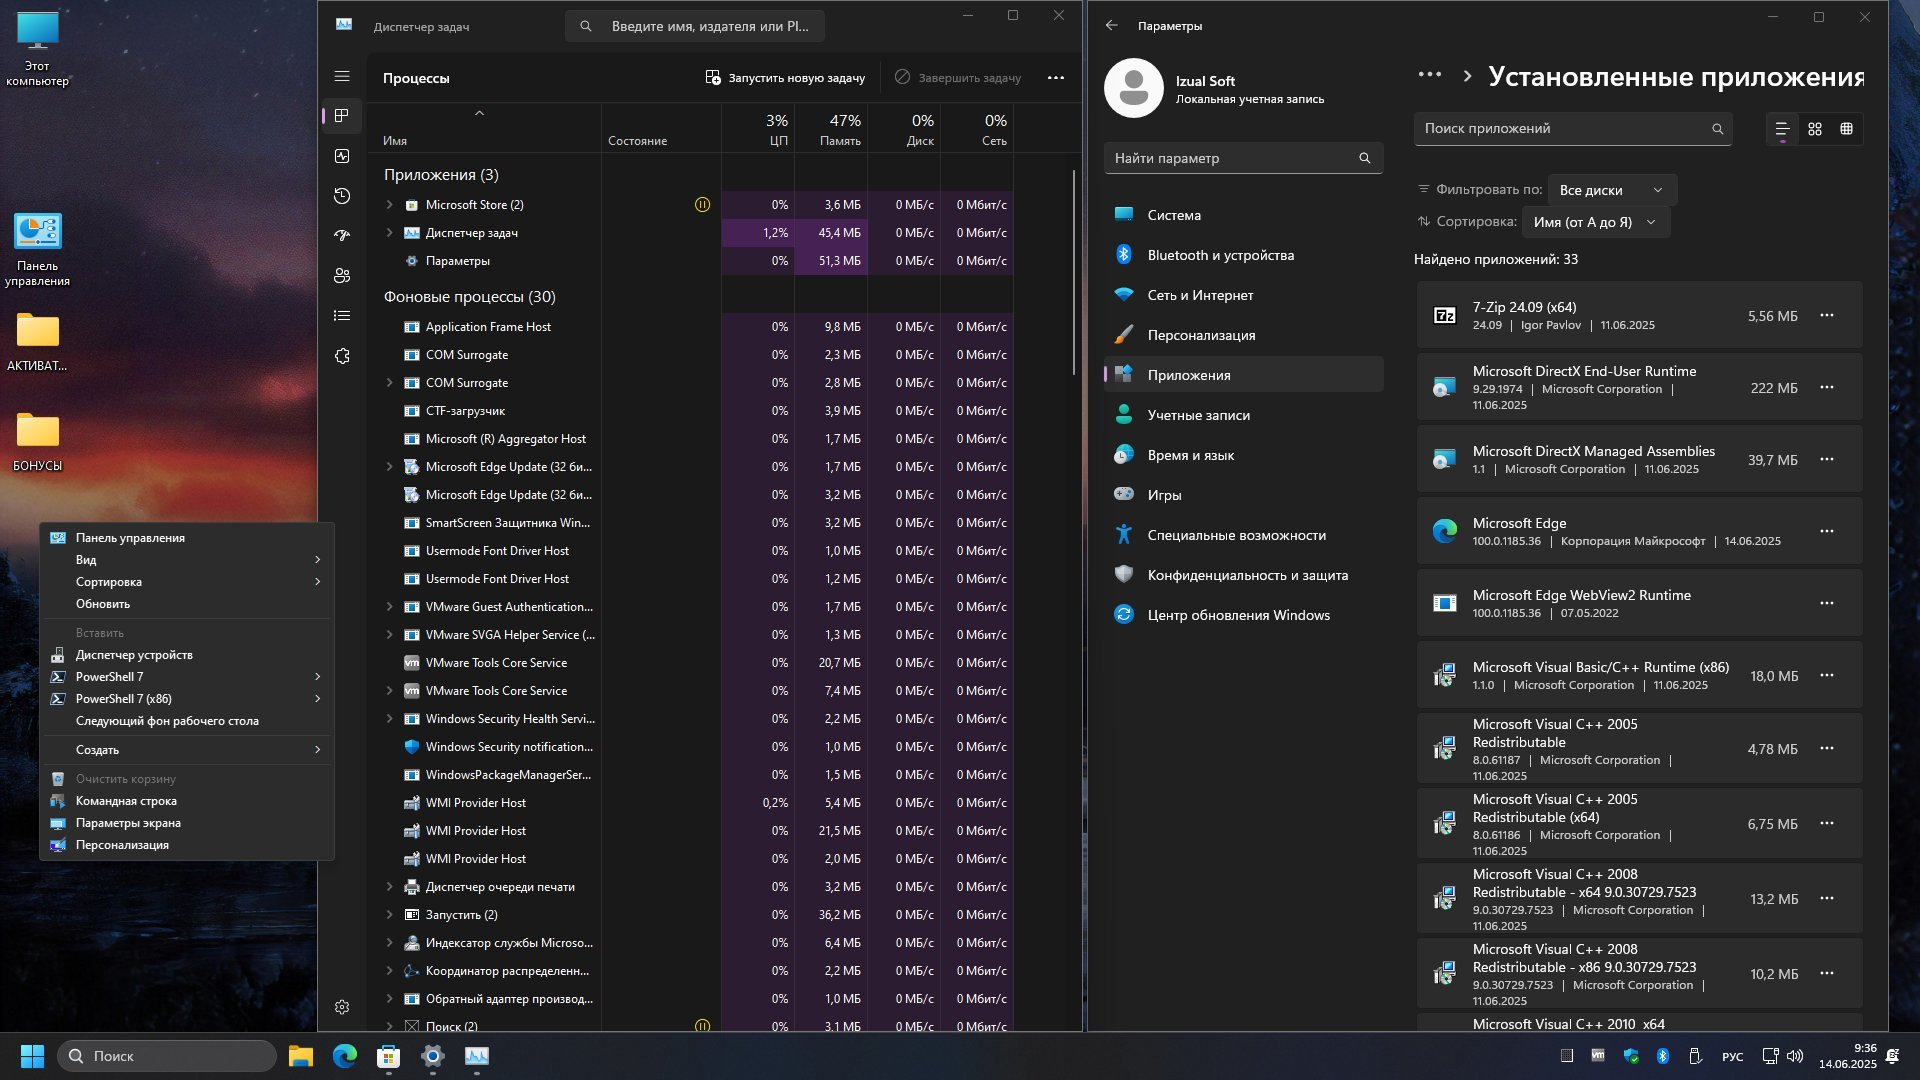
Task: Open File Explorer from the taskbar
Action: click(301, 1056)
